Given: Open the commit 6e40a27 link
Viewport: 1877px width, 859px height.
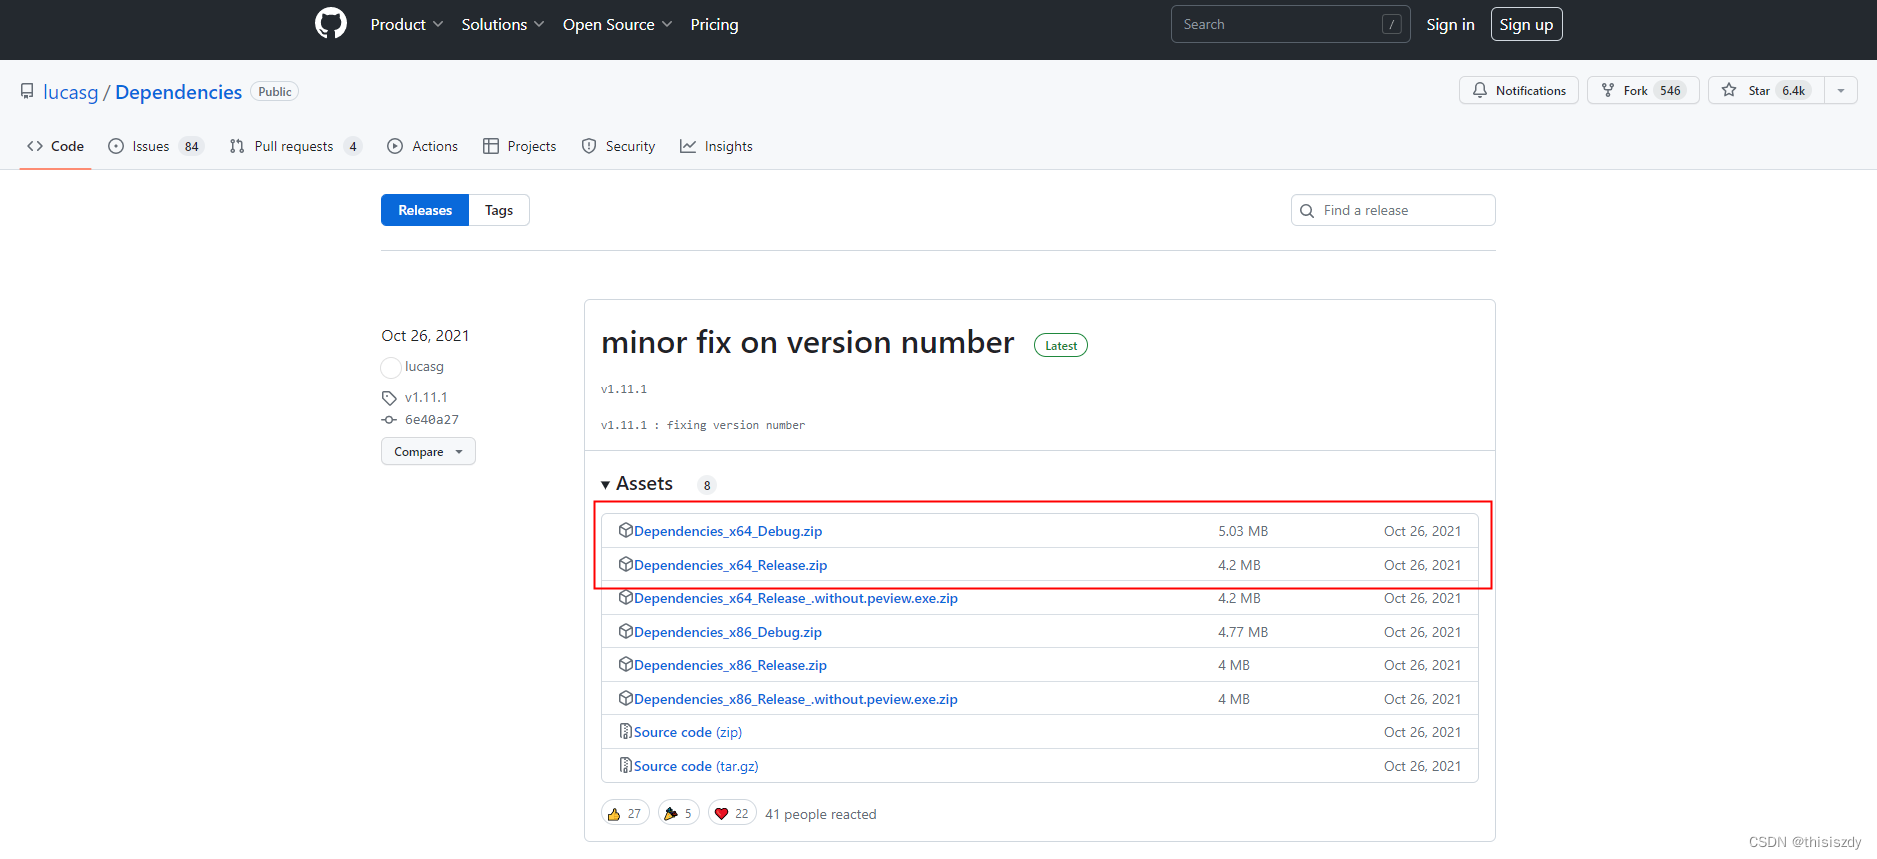Looking at the screenshot, I should pos(432,420).
